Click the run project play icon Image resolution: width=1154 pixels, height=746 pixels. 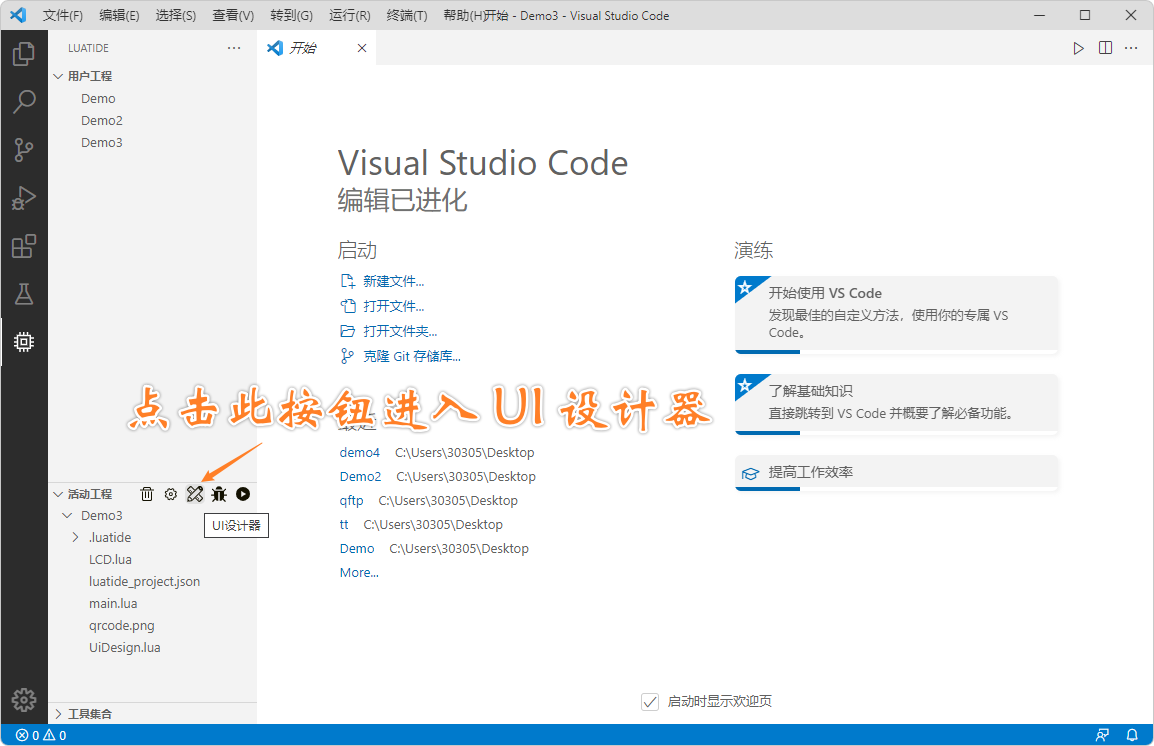coord(243,494)
